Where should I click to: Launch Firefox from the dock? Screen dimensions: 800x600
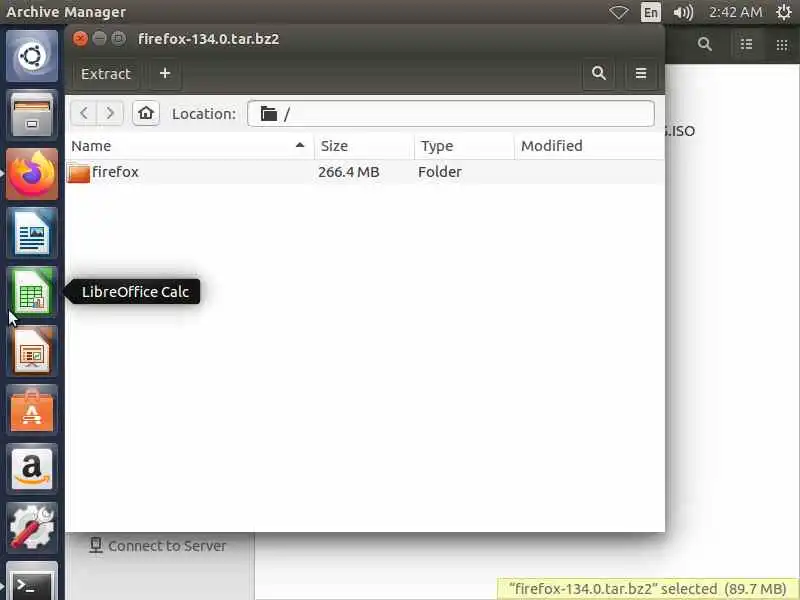pos(32,174)
